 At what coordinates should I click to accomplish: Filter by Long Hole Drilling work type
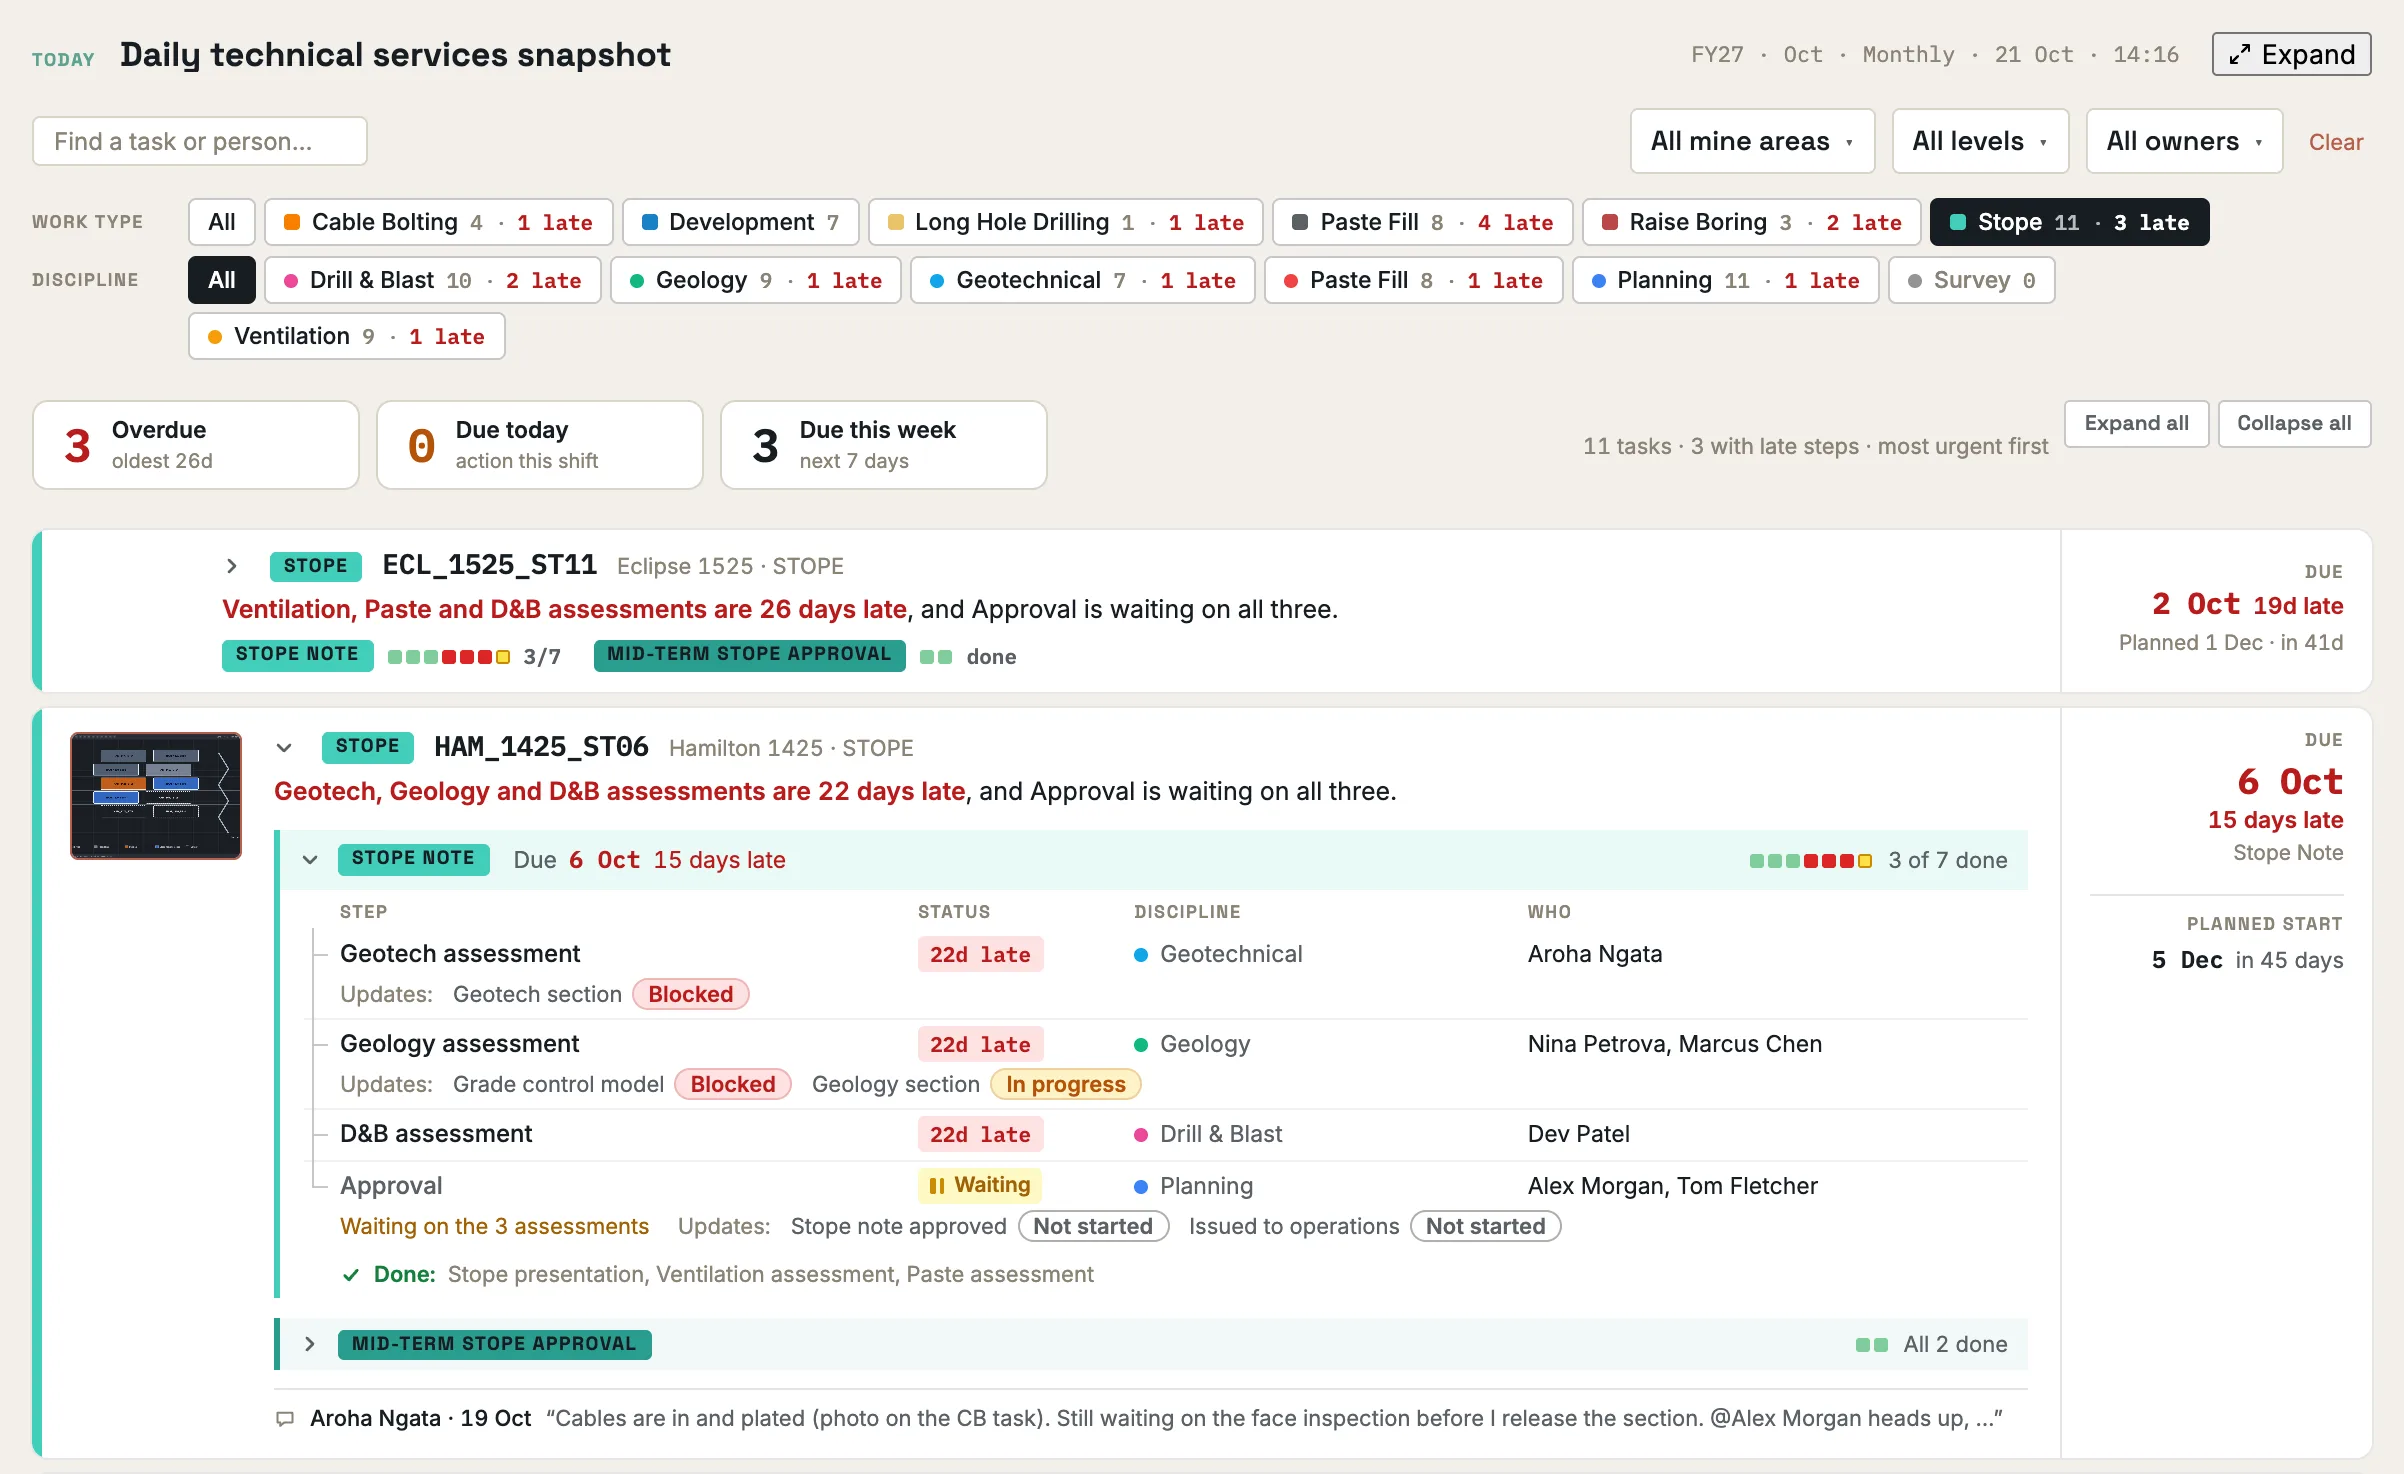click(1065, 222)
